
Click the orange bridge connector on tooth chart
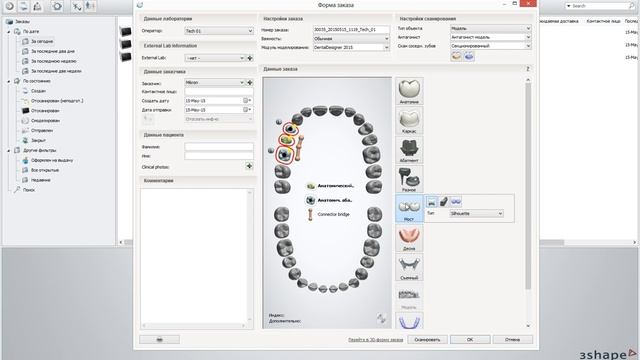[299, 148]
